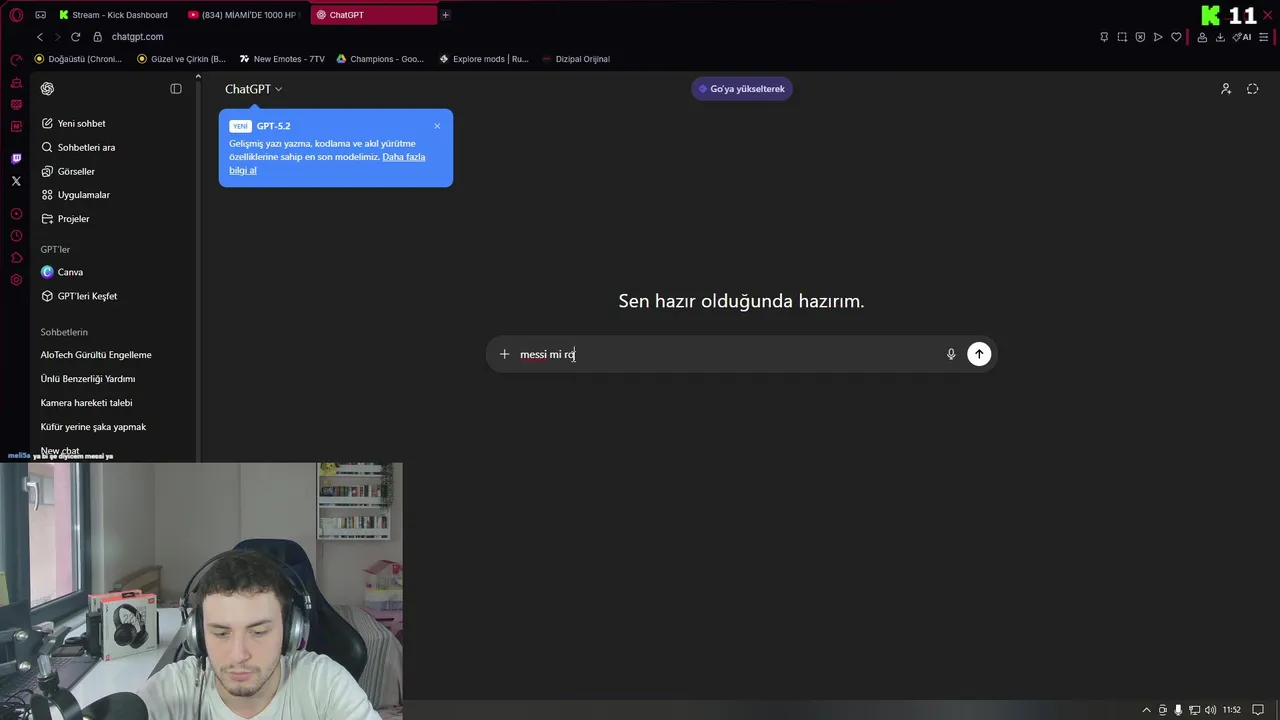Open browser profile account icon
1280x720 pixels.
[x=1202, y=37]
